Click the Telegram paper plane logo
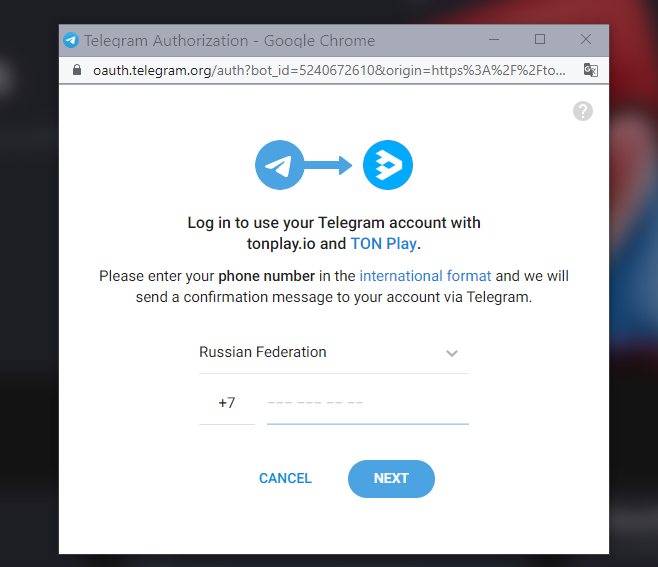658x567 pixels. [279, 165]
